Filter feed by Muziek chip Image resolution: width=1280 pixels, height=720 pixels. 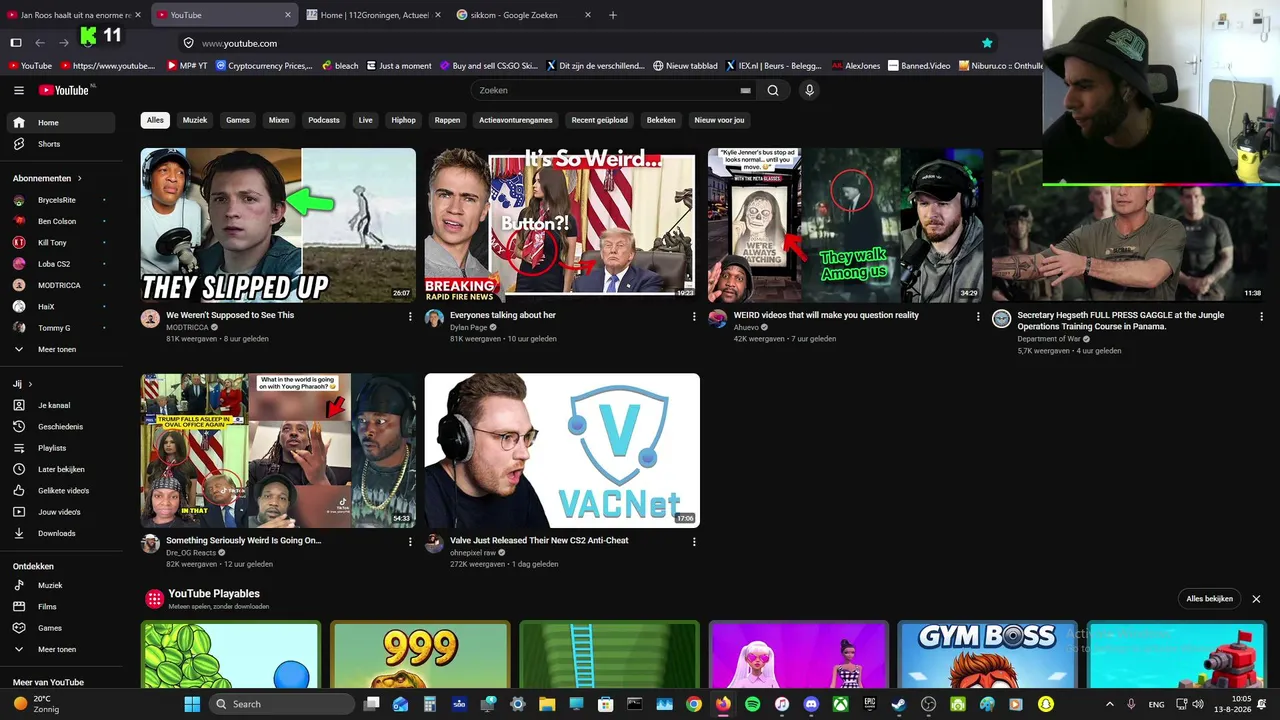(195, 120)
